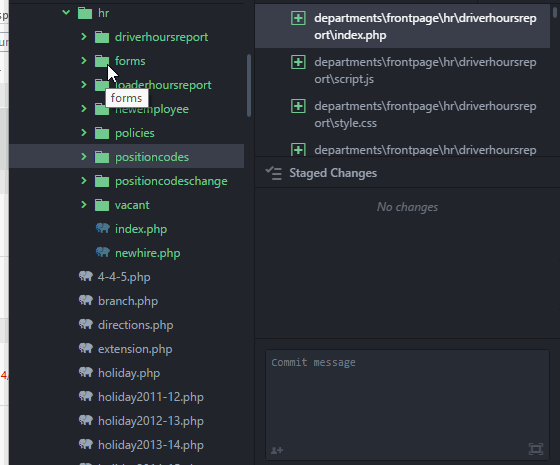Click the policies folder icon
This screenshot has width=560, height=465.
[102, 133]
